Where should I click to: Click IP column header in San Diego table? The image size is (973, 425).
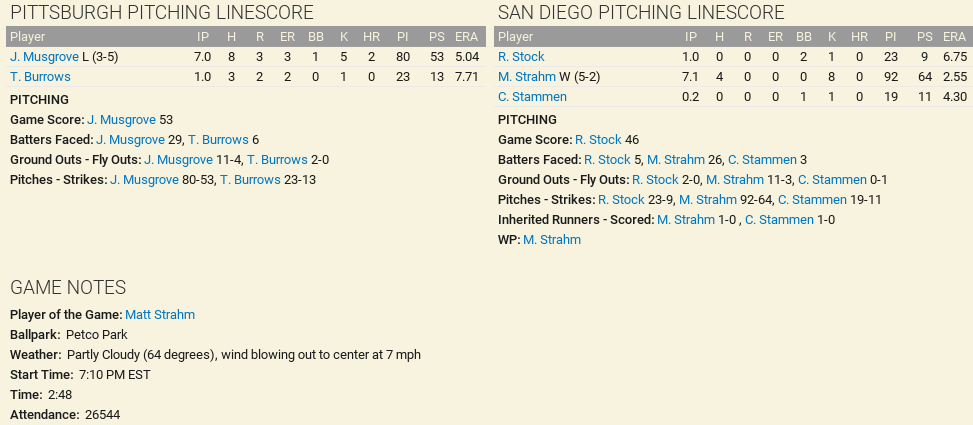[x=691, y=37]
